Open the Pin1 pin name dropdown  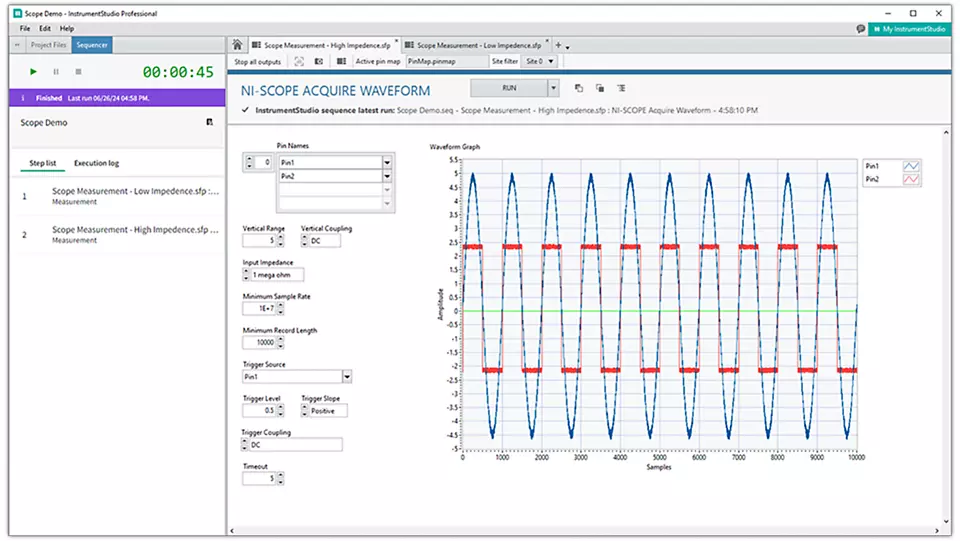pyautogui.click(x=387, y=162)
